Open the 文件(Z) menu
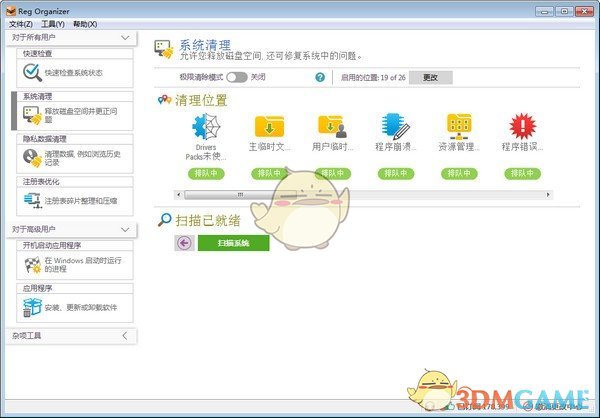The image size is (600, 418). click(21, 24)
